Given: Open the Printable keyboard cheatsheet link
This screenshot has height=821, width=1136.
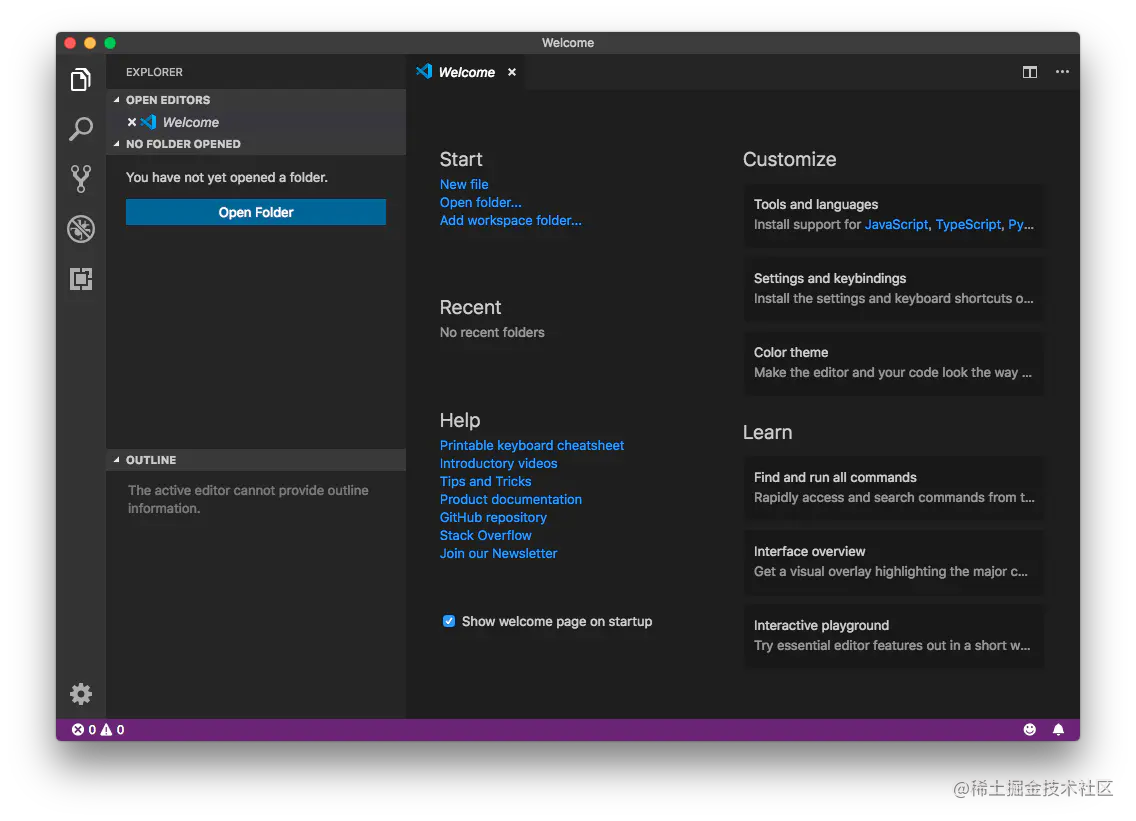Looking at the screenshot, I should point(532,445).
